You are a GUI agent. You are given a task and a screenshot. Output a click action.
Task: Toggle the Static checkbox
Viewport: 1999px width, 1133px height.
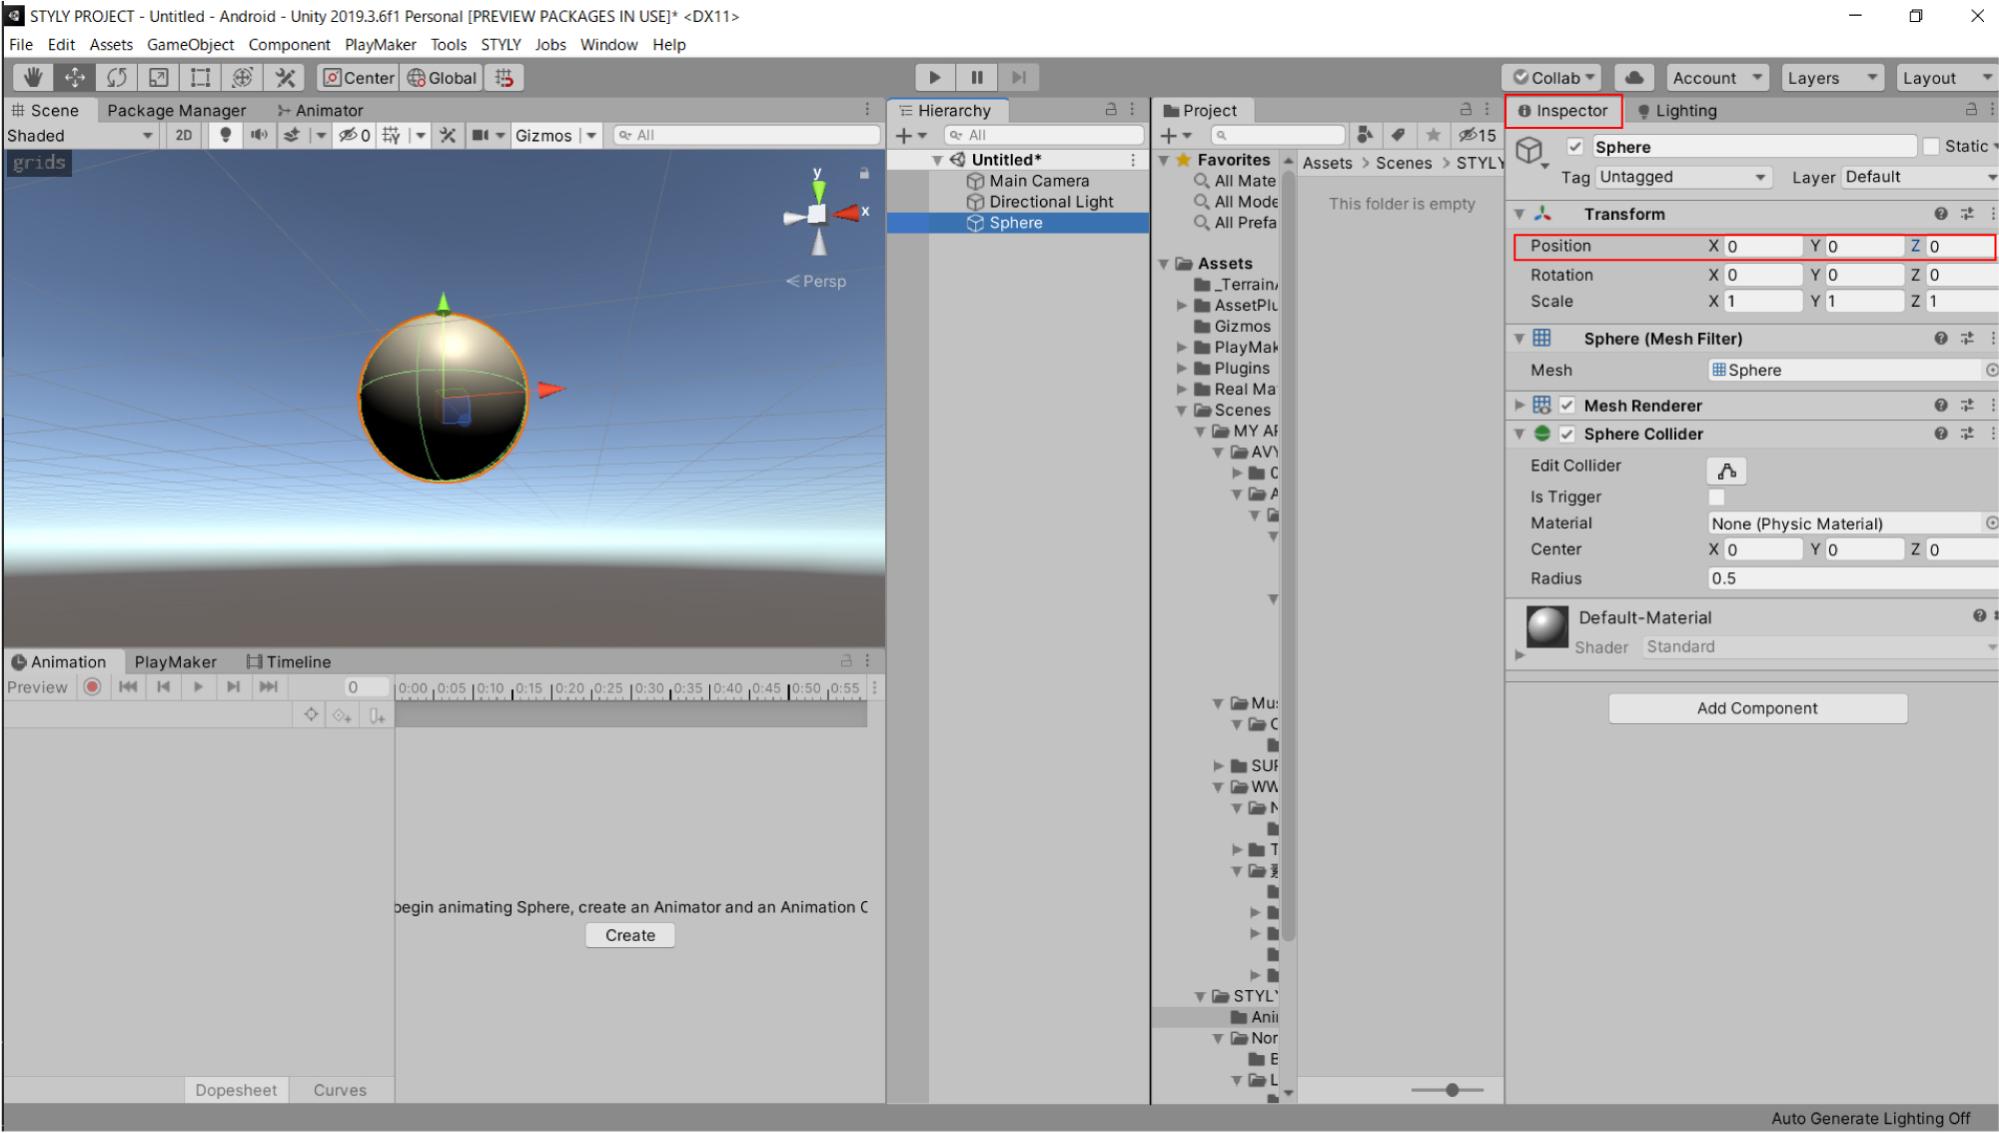tap(1931, 147)
